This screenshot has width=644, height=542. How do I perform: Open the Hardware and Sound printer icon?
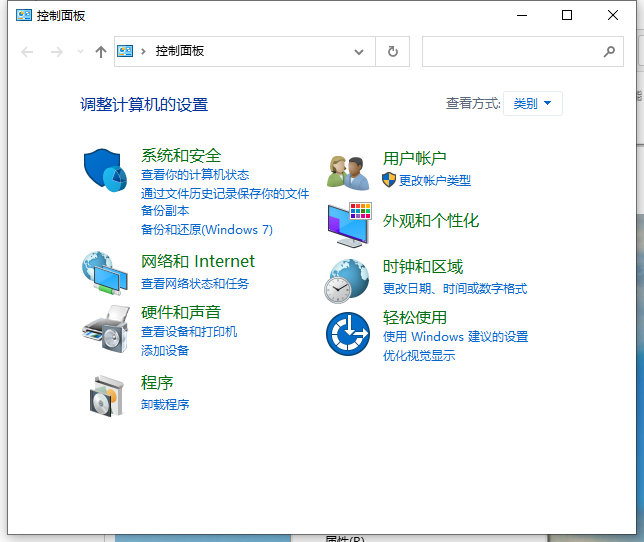106,328
